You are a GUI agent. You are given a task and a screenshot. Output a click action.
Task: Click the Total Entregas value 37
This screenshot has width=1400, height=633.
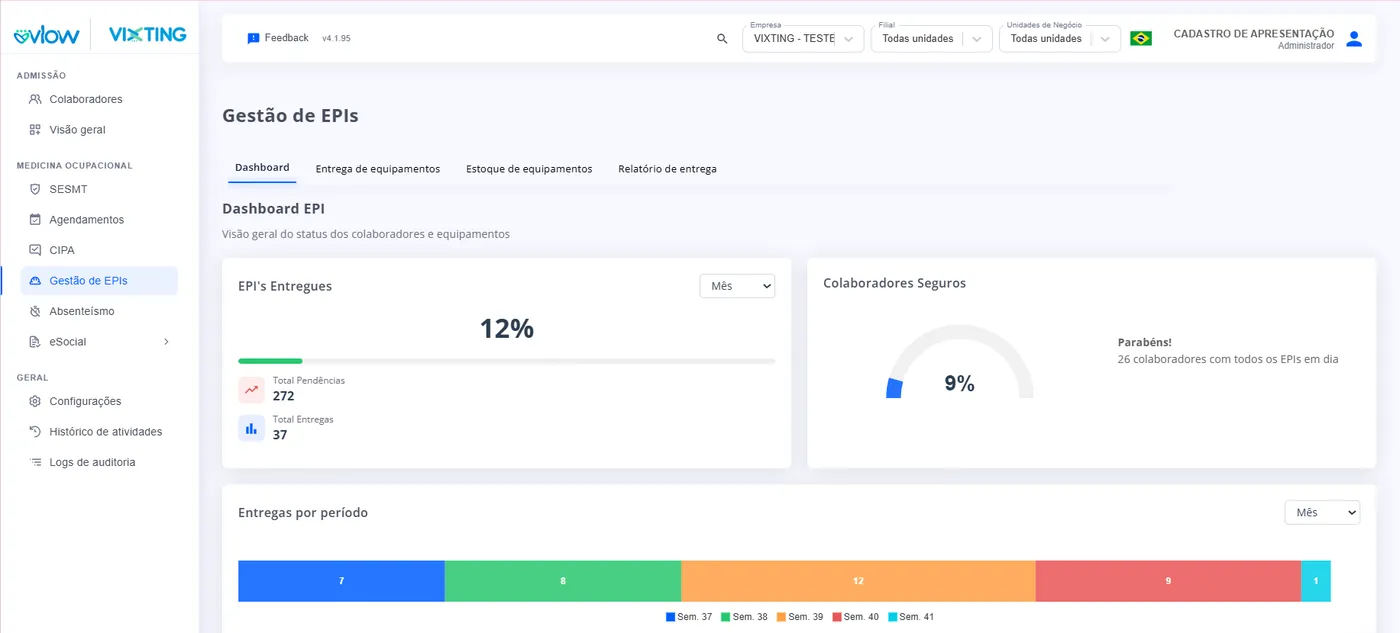280,435
